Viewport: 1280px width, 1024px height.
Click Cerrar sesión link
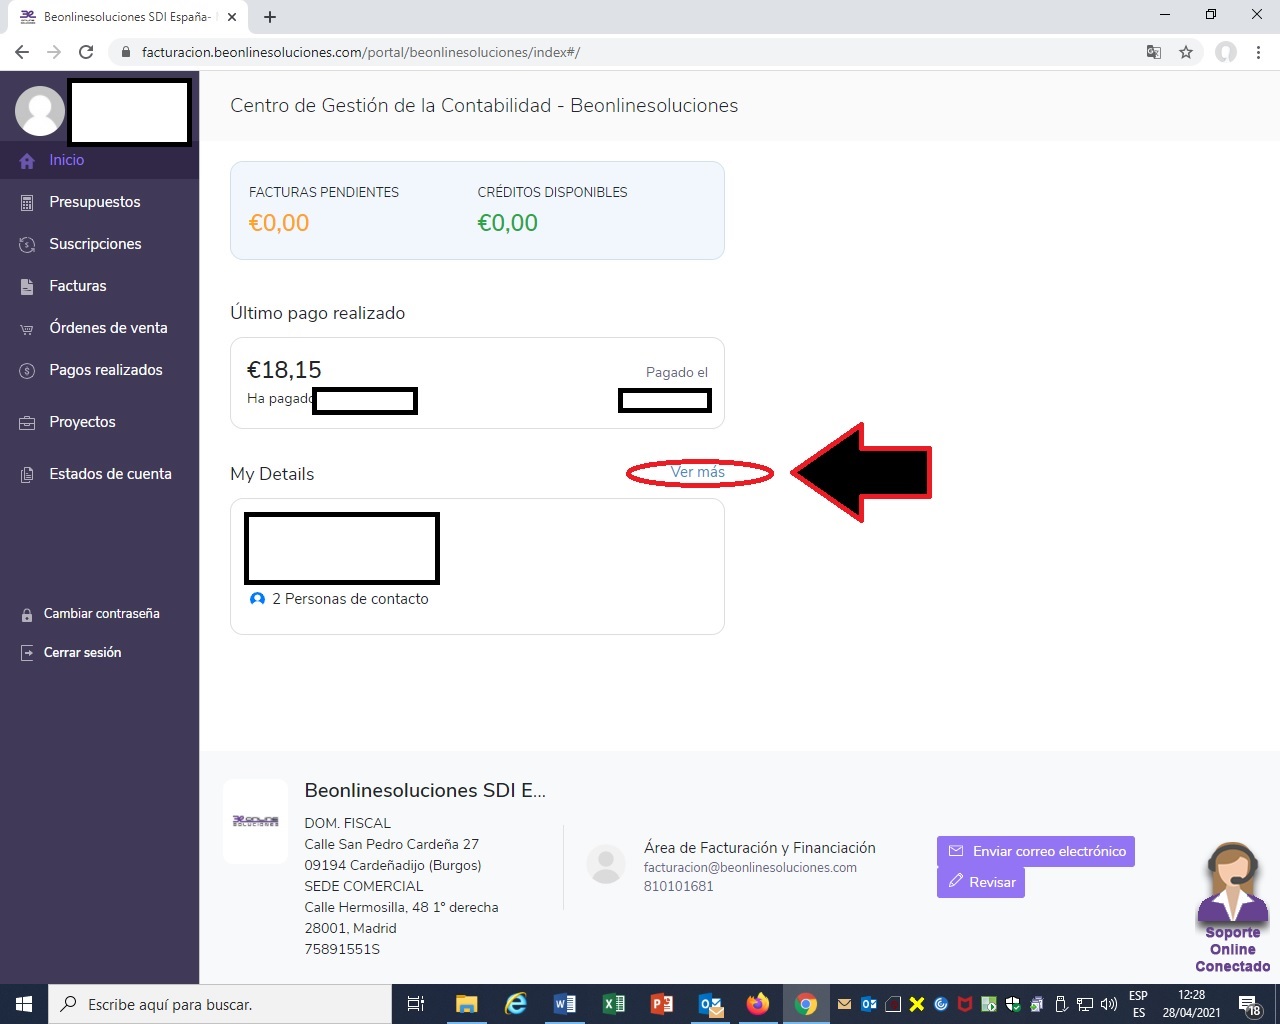click(x=82, y=652)
